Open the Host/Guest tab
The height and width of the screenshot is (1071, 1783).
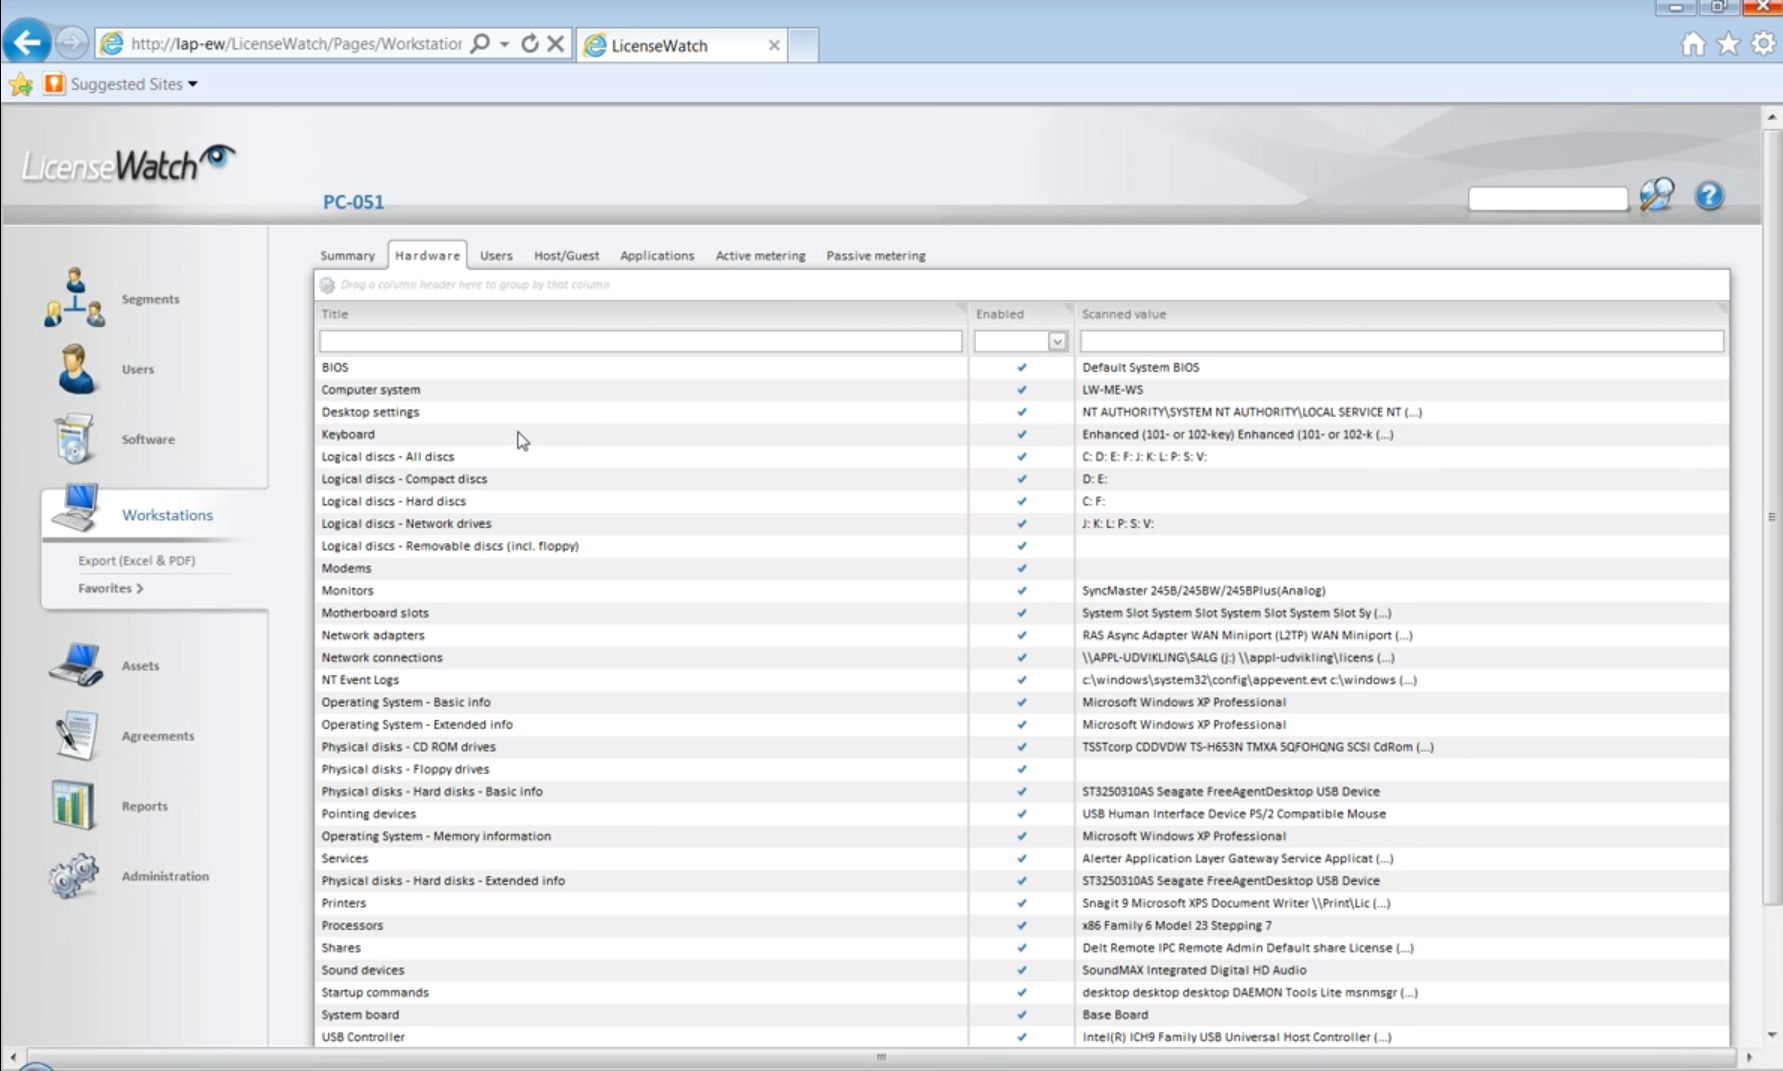click(x=566, y=255)
